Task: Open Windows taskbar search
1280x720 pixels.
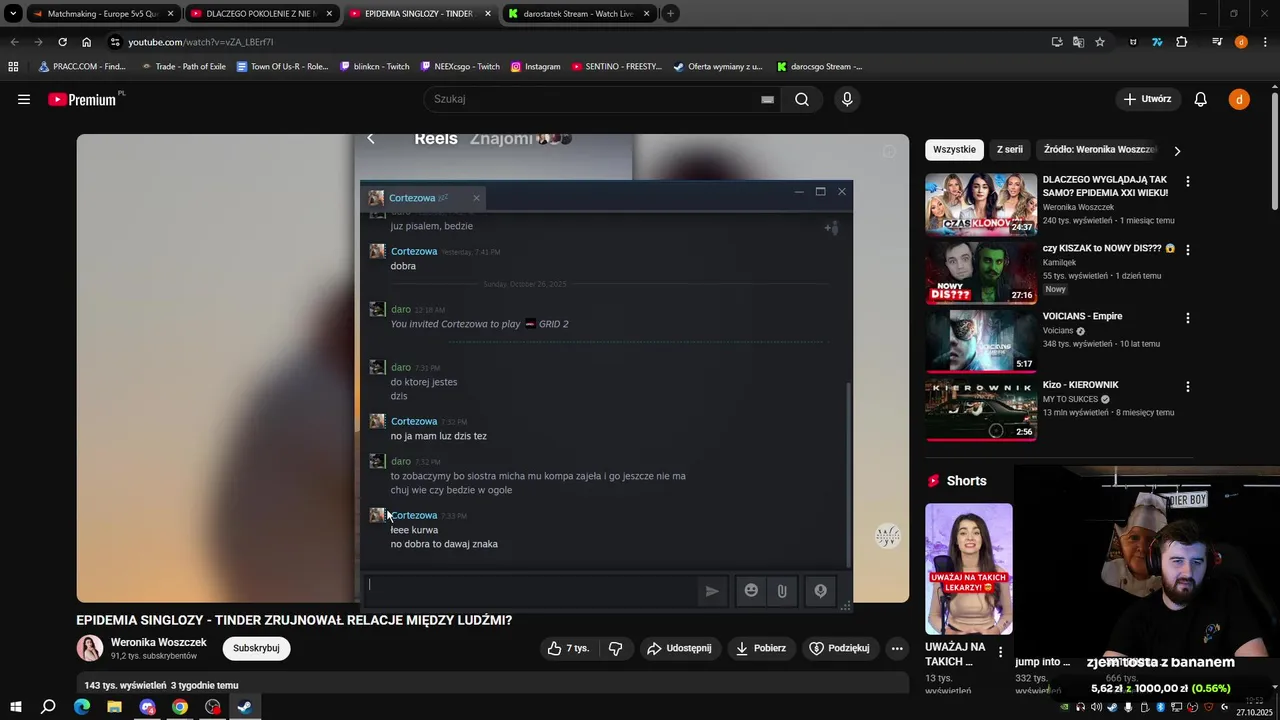Action: coord(48,707)
